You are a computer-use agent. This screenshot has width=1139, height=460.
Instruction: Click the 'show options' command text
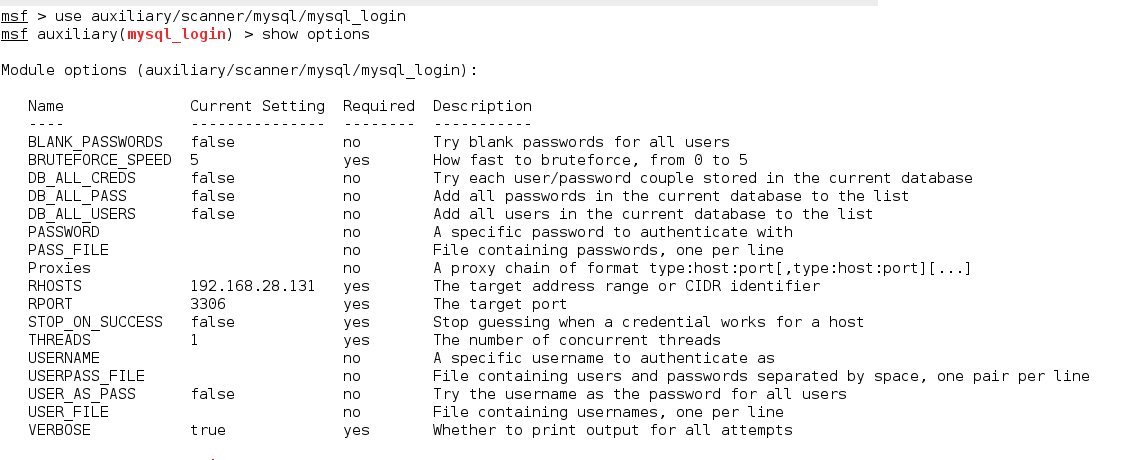point(315,35)
